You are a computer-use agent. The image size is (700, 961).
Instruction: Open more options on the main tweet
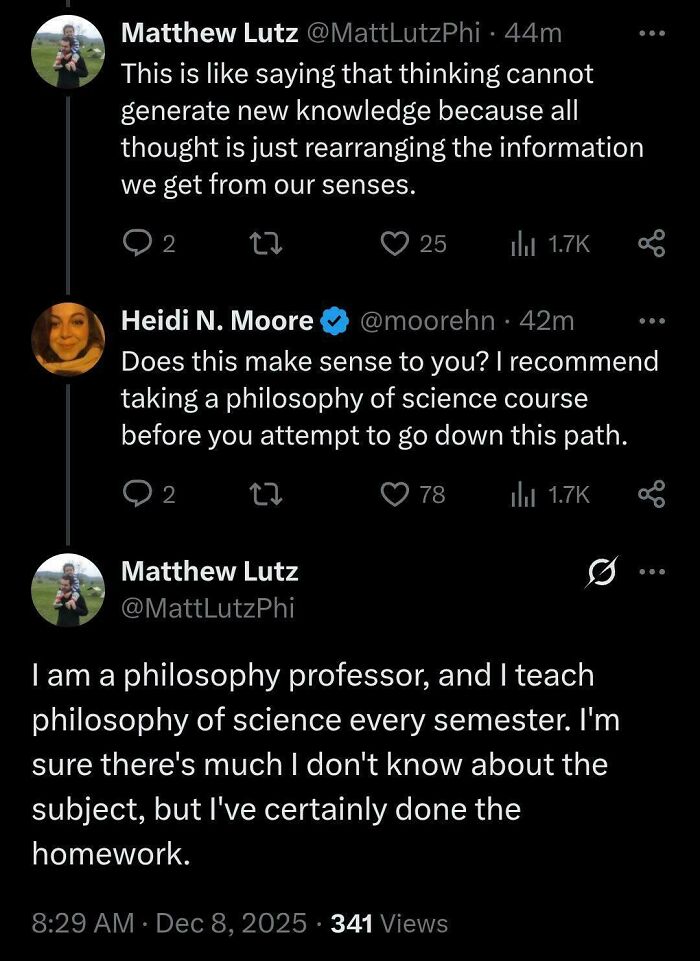[652, 572]
